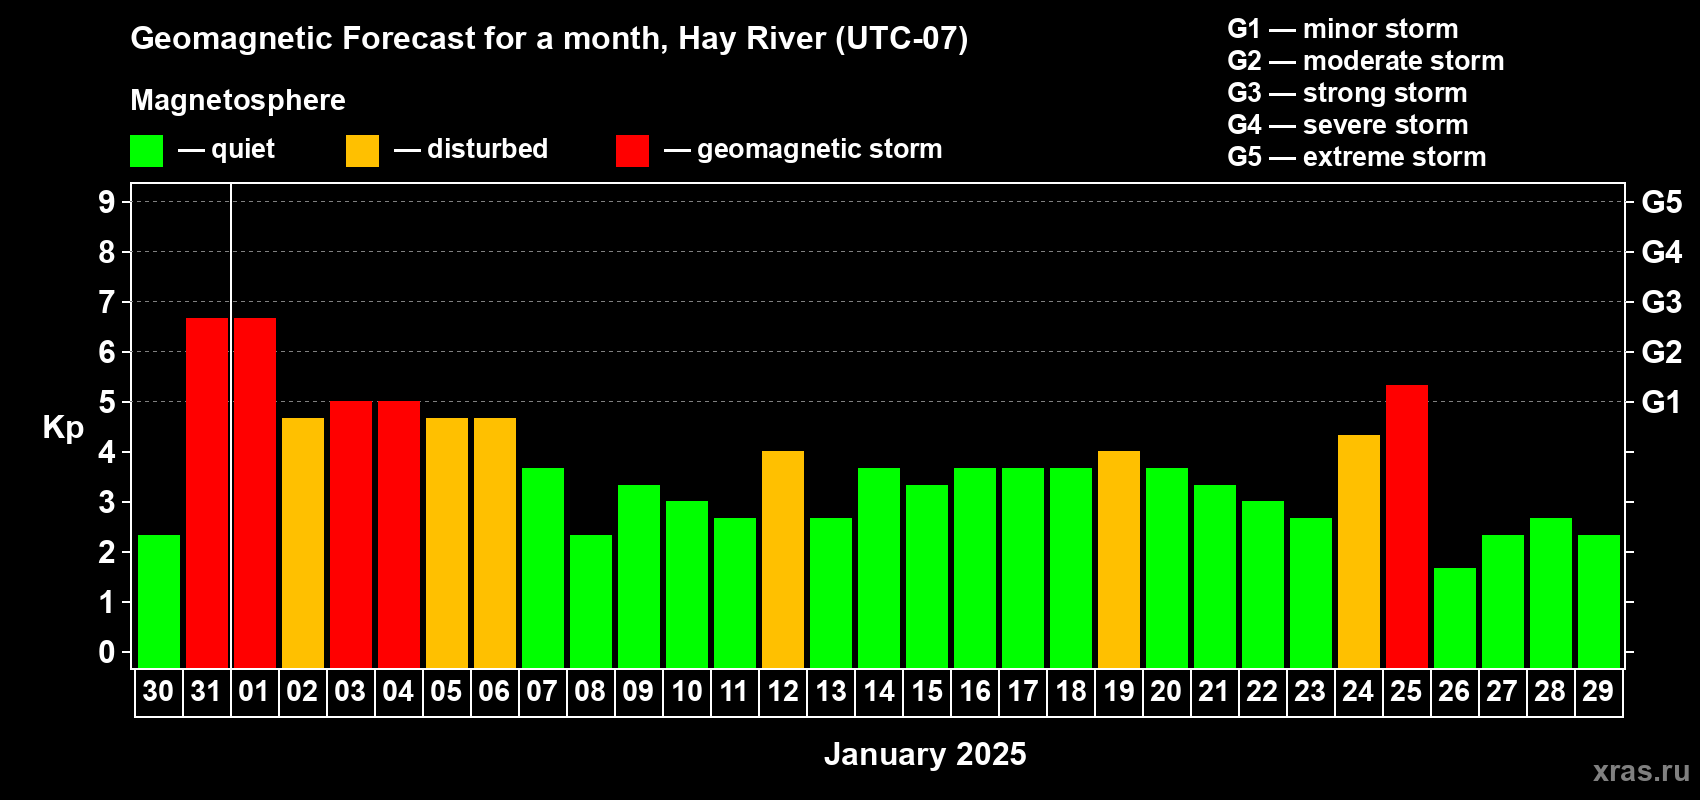The height and width of the screenshot is (800, 1700).
Task: Click the orange bar for day 02
Action: 303,543
